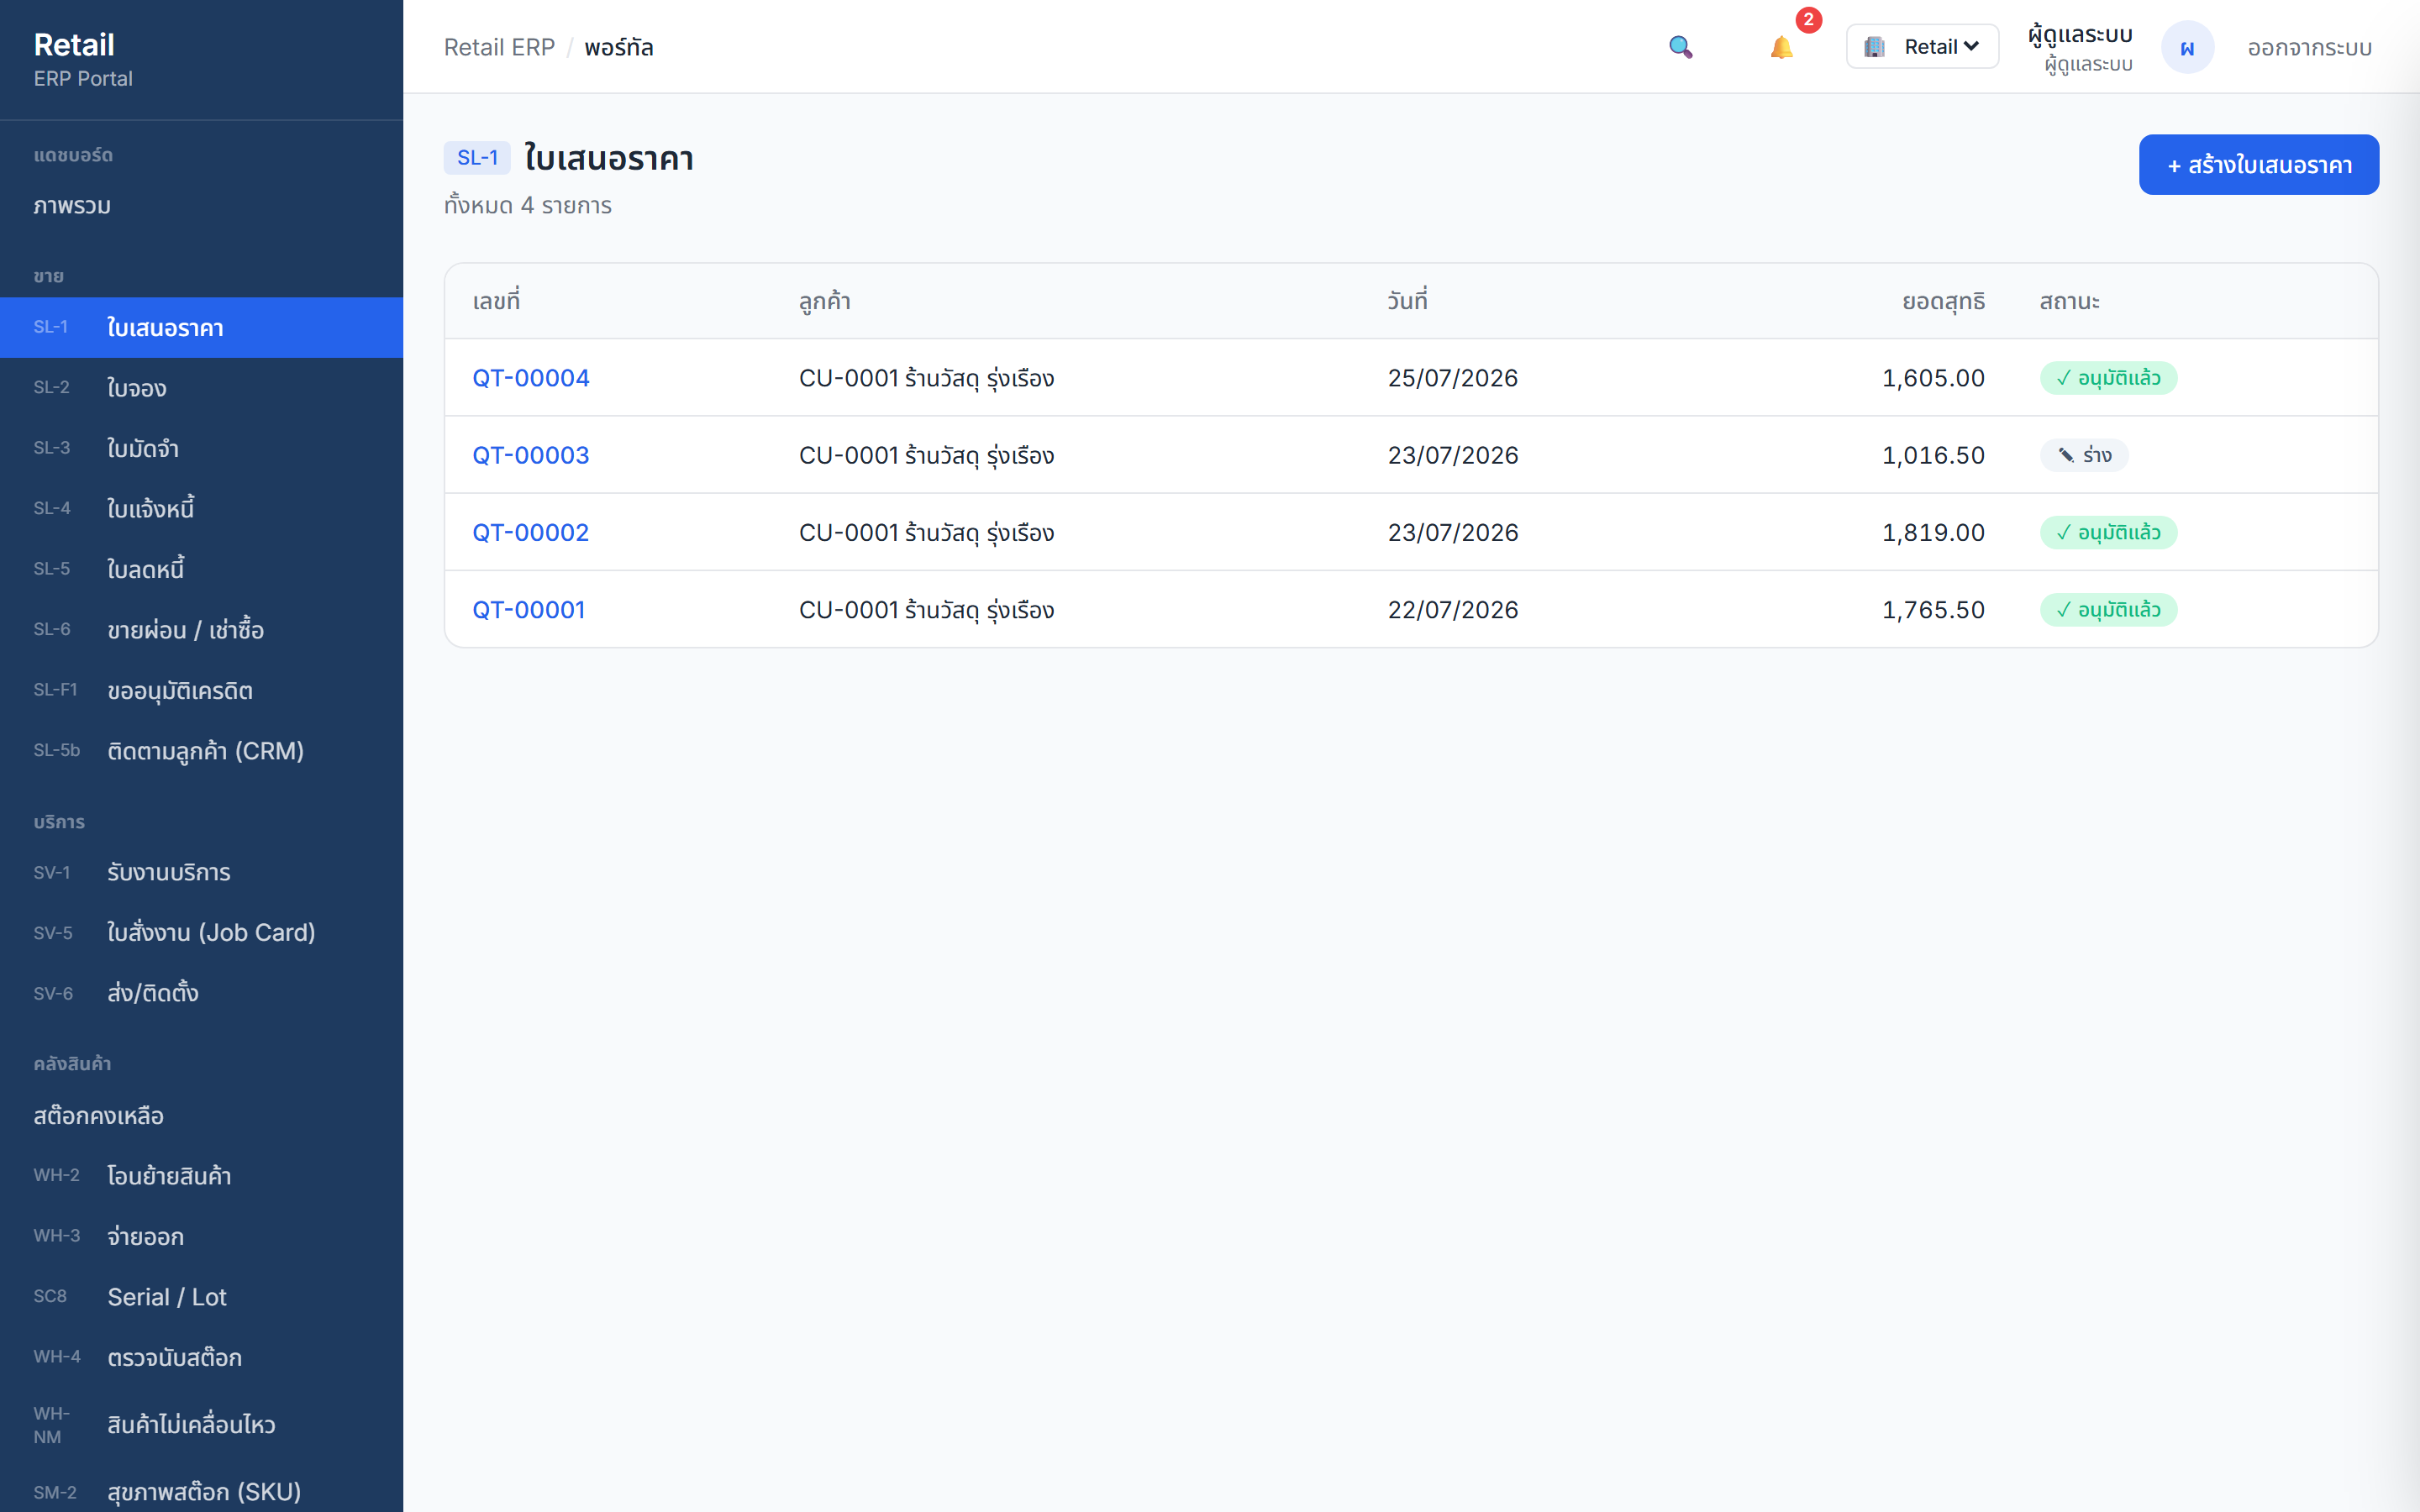This screenshot has height=1512, width=2420.
Task: Click the user avatar circle
Action: pos(2187,47)
